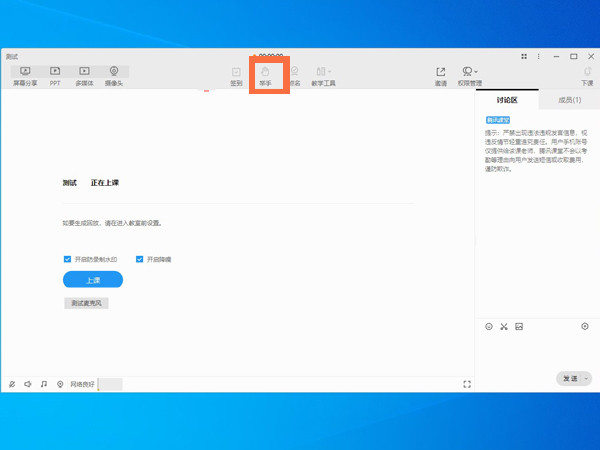The width and height of the screenshot is (600, 450).
Task: Click the fullscreen icon at bottom right of whiteboard
Action: 467,384
